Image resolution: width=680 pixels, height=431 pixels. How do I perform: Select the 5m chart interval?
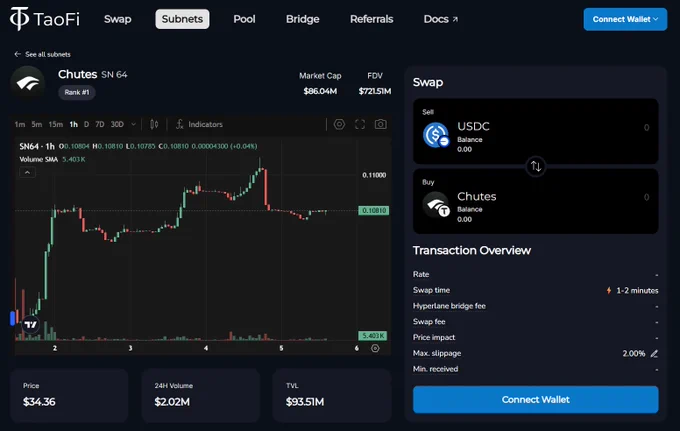point(36,124)
